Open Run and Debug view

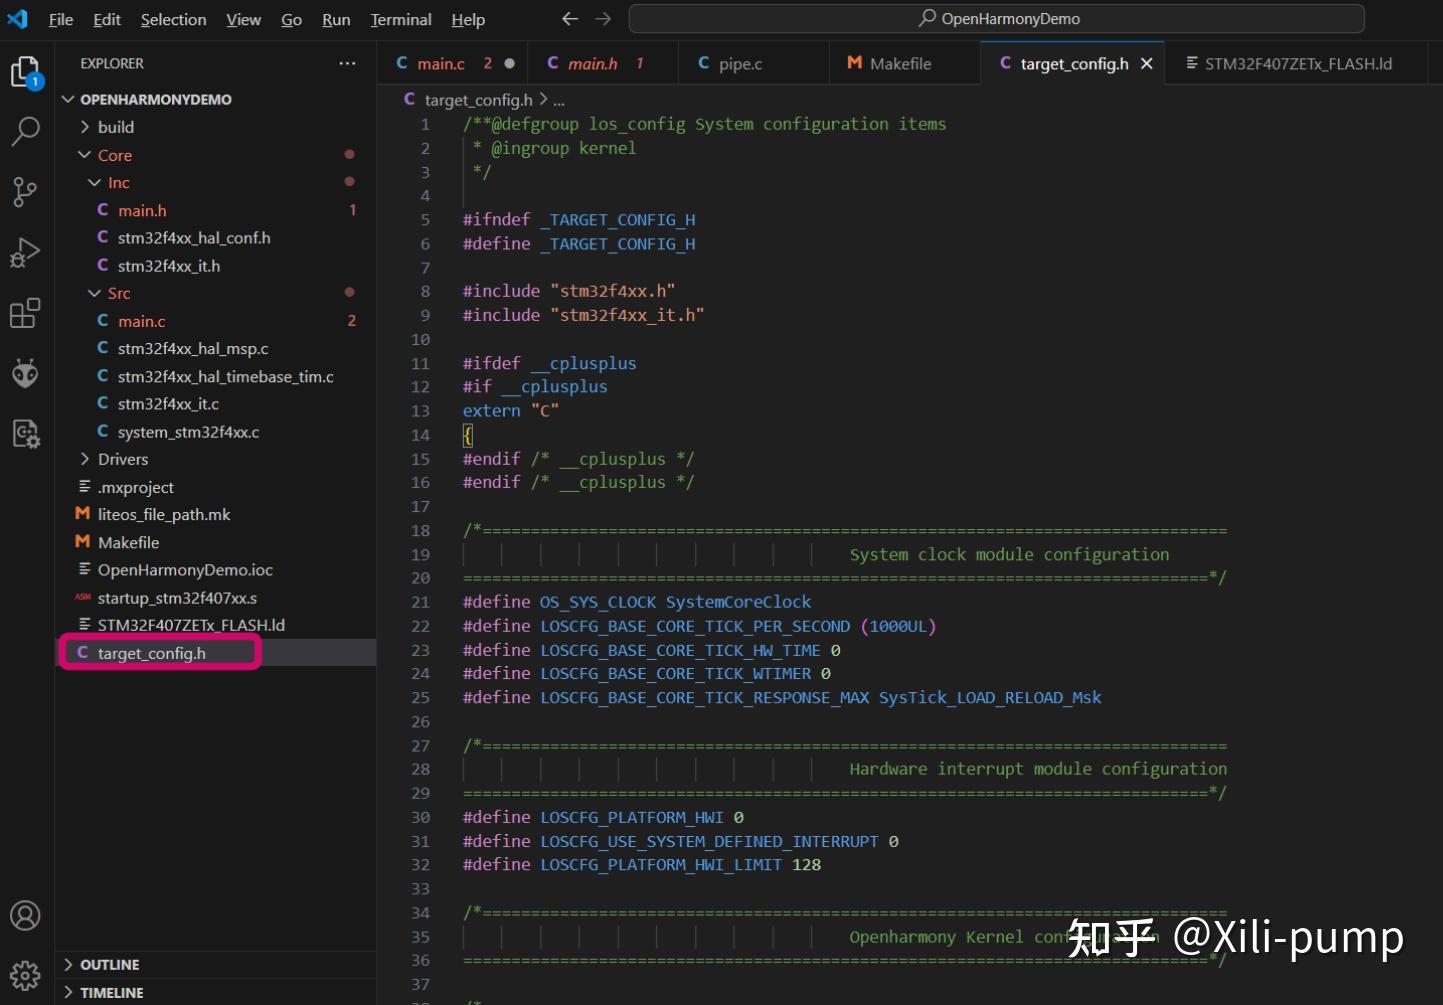[x=25, y=253]
